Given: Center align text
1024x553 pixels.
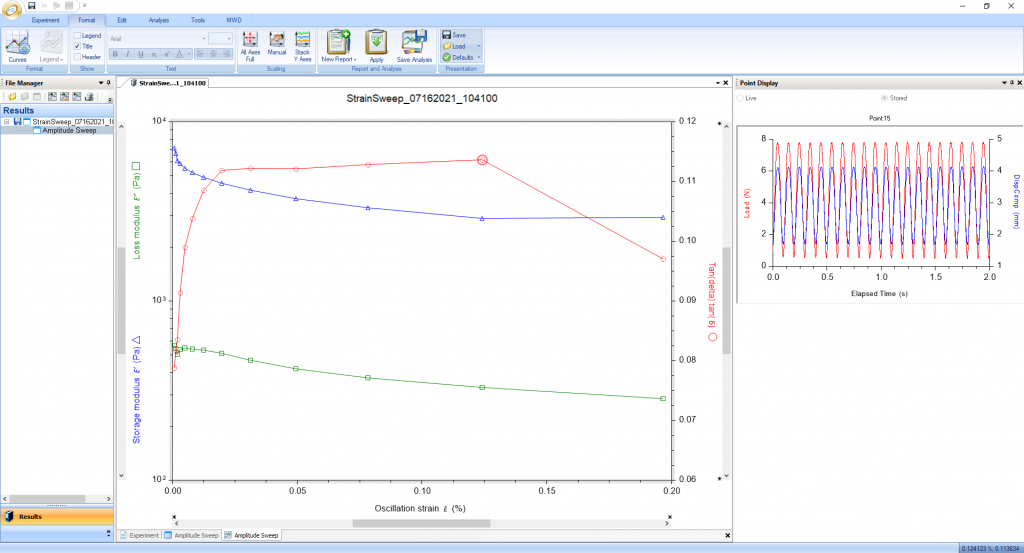Looking at the screenshot, I should [x=213, y=54].
